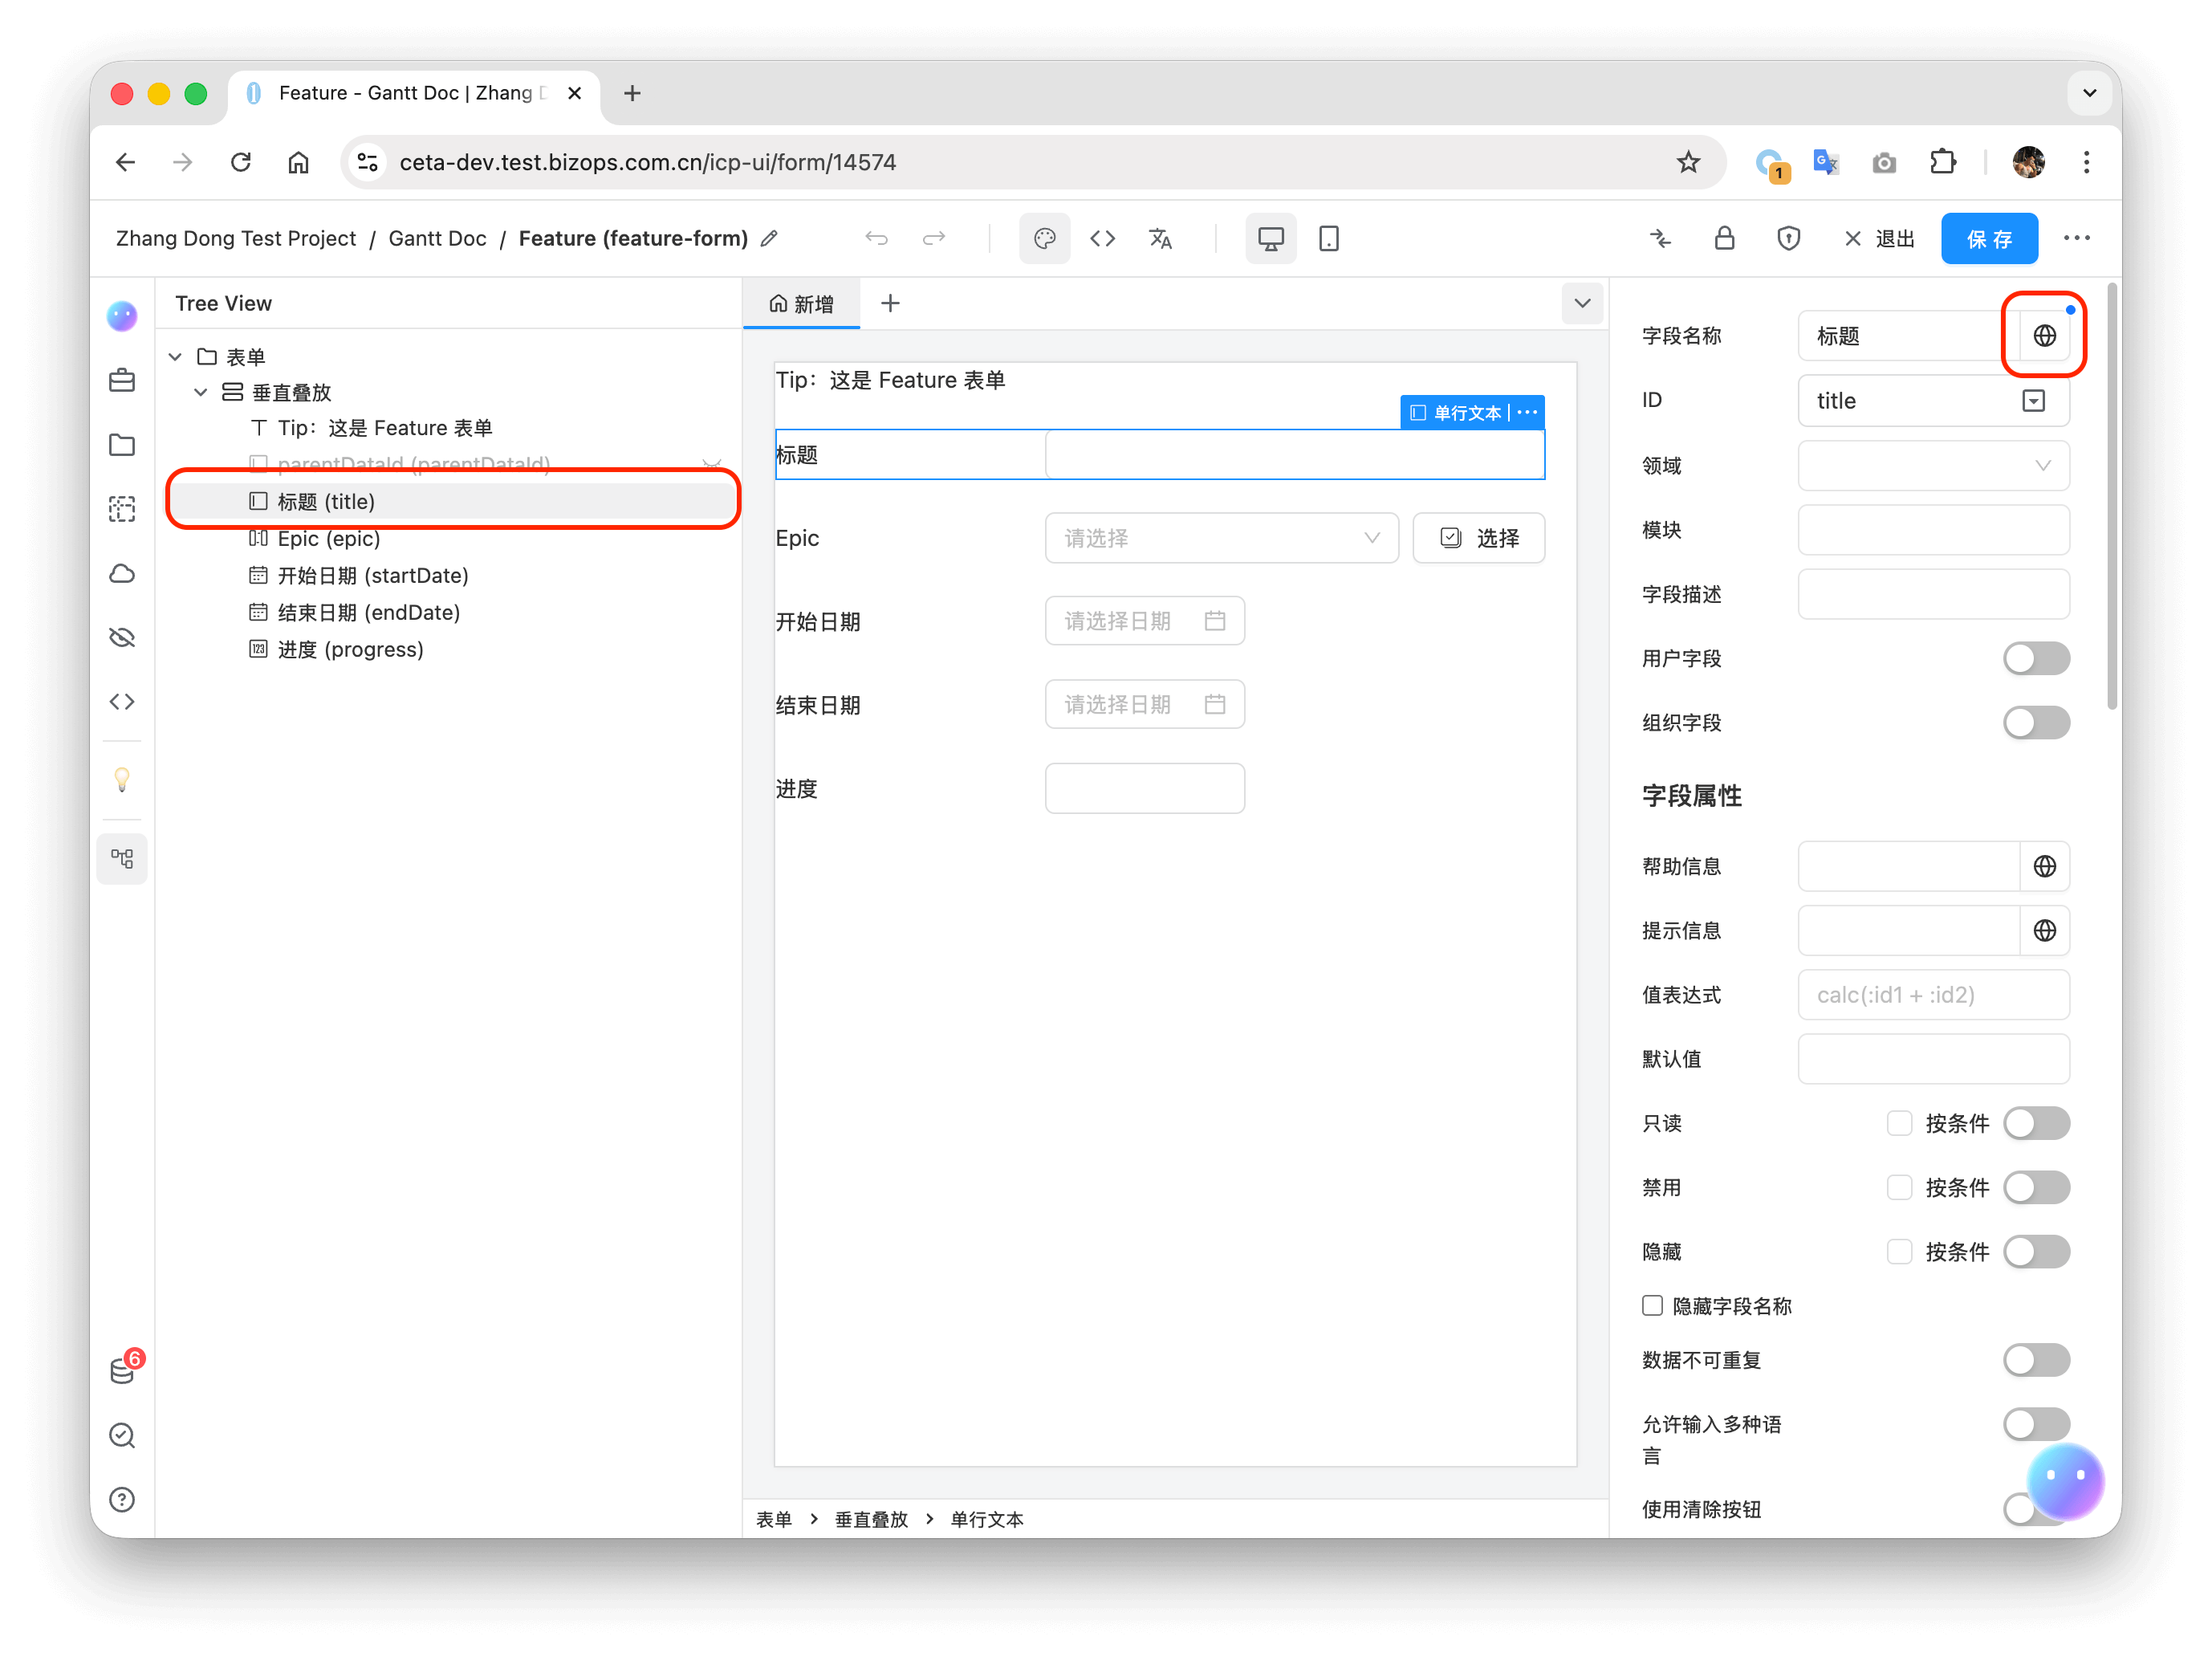Click the 选择 button next to Epic
The width and height of the screenshot is (2212, 1657).
tap(1478, 538)
